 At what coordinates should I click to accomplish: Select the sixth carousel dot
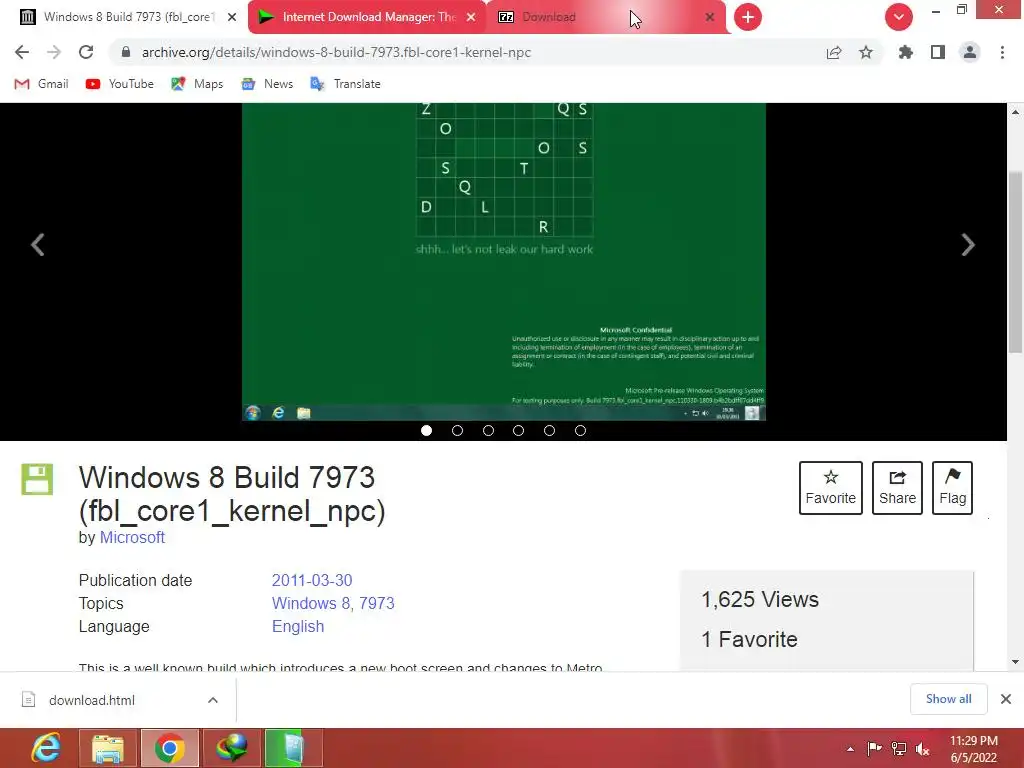[580, 430]
